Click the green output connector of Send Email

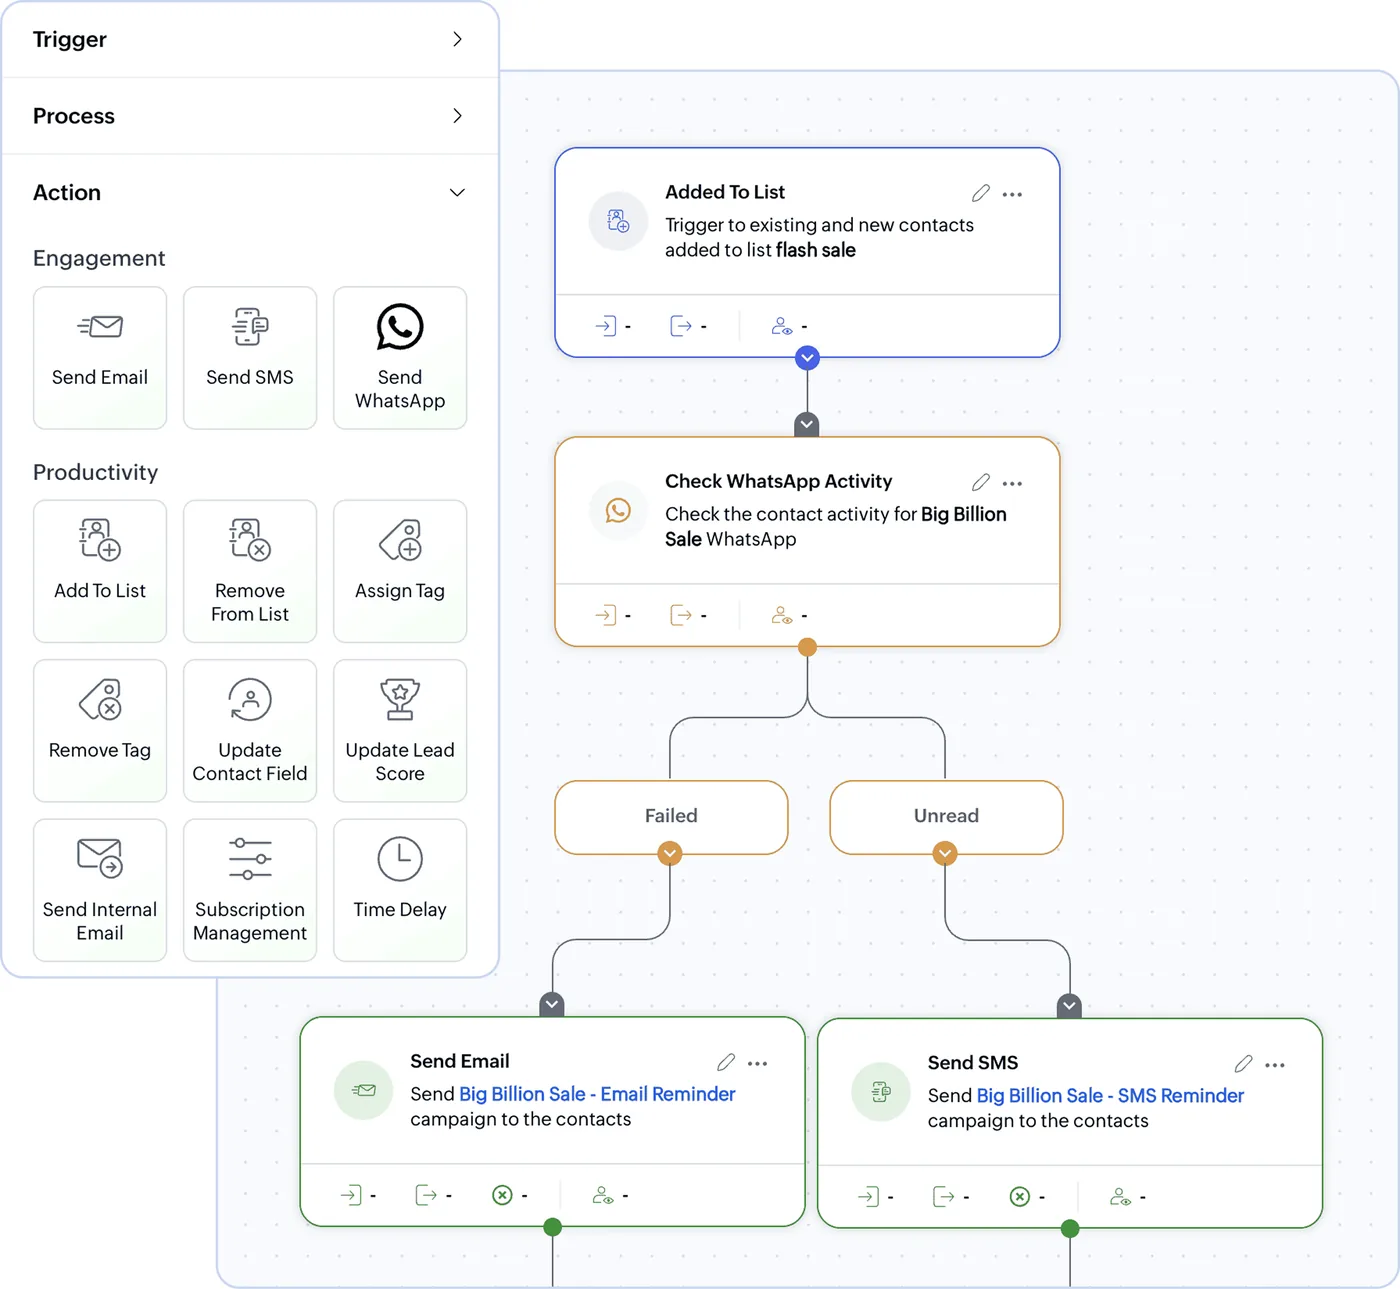552,1227
